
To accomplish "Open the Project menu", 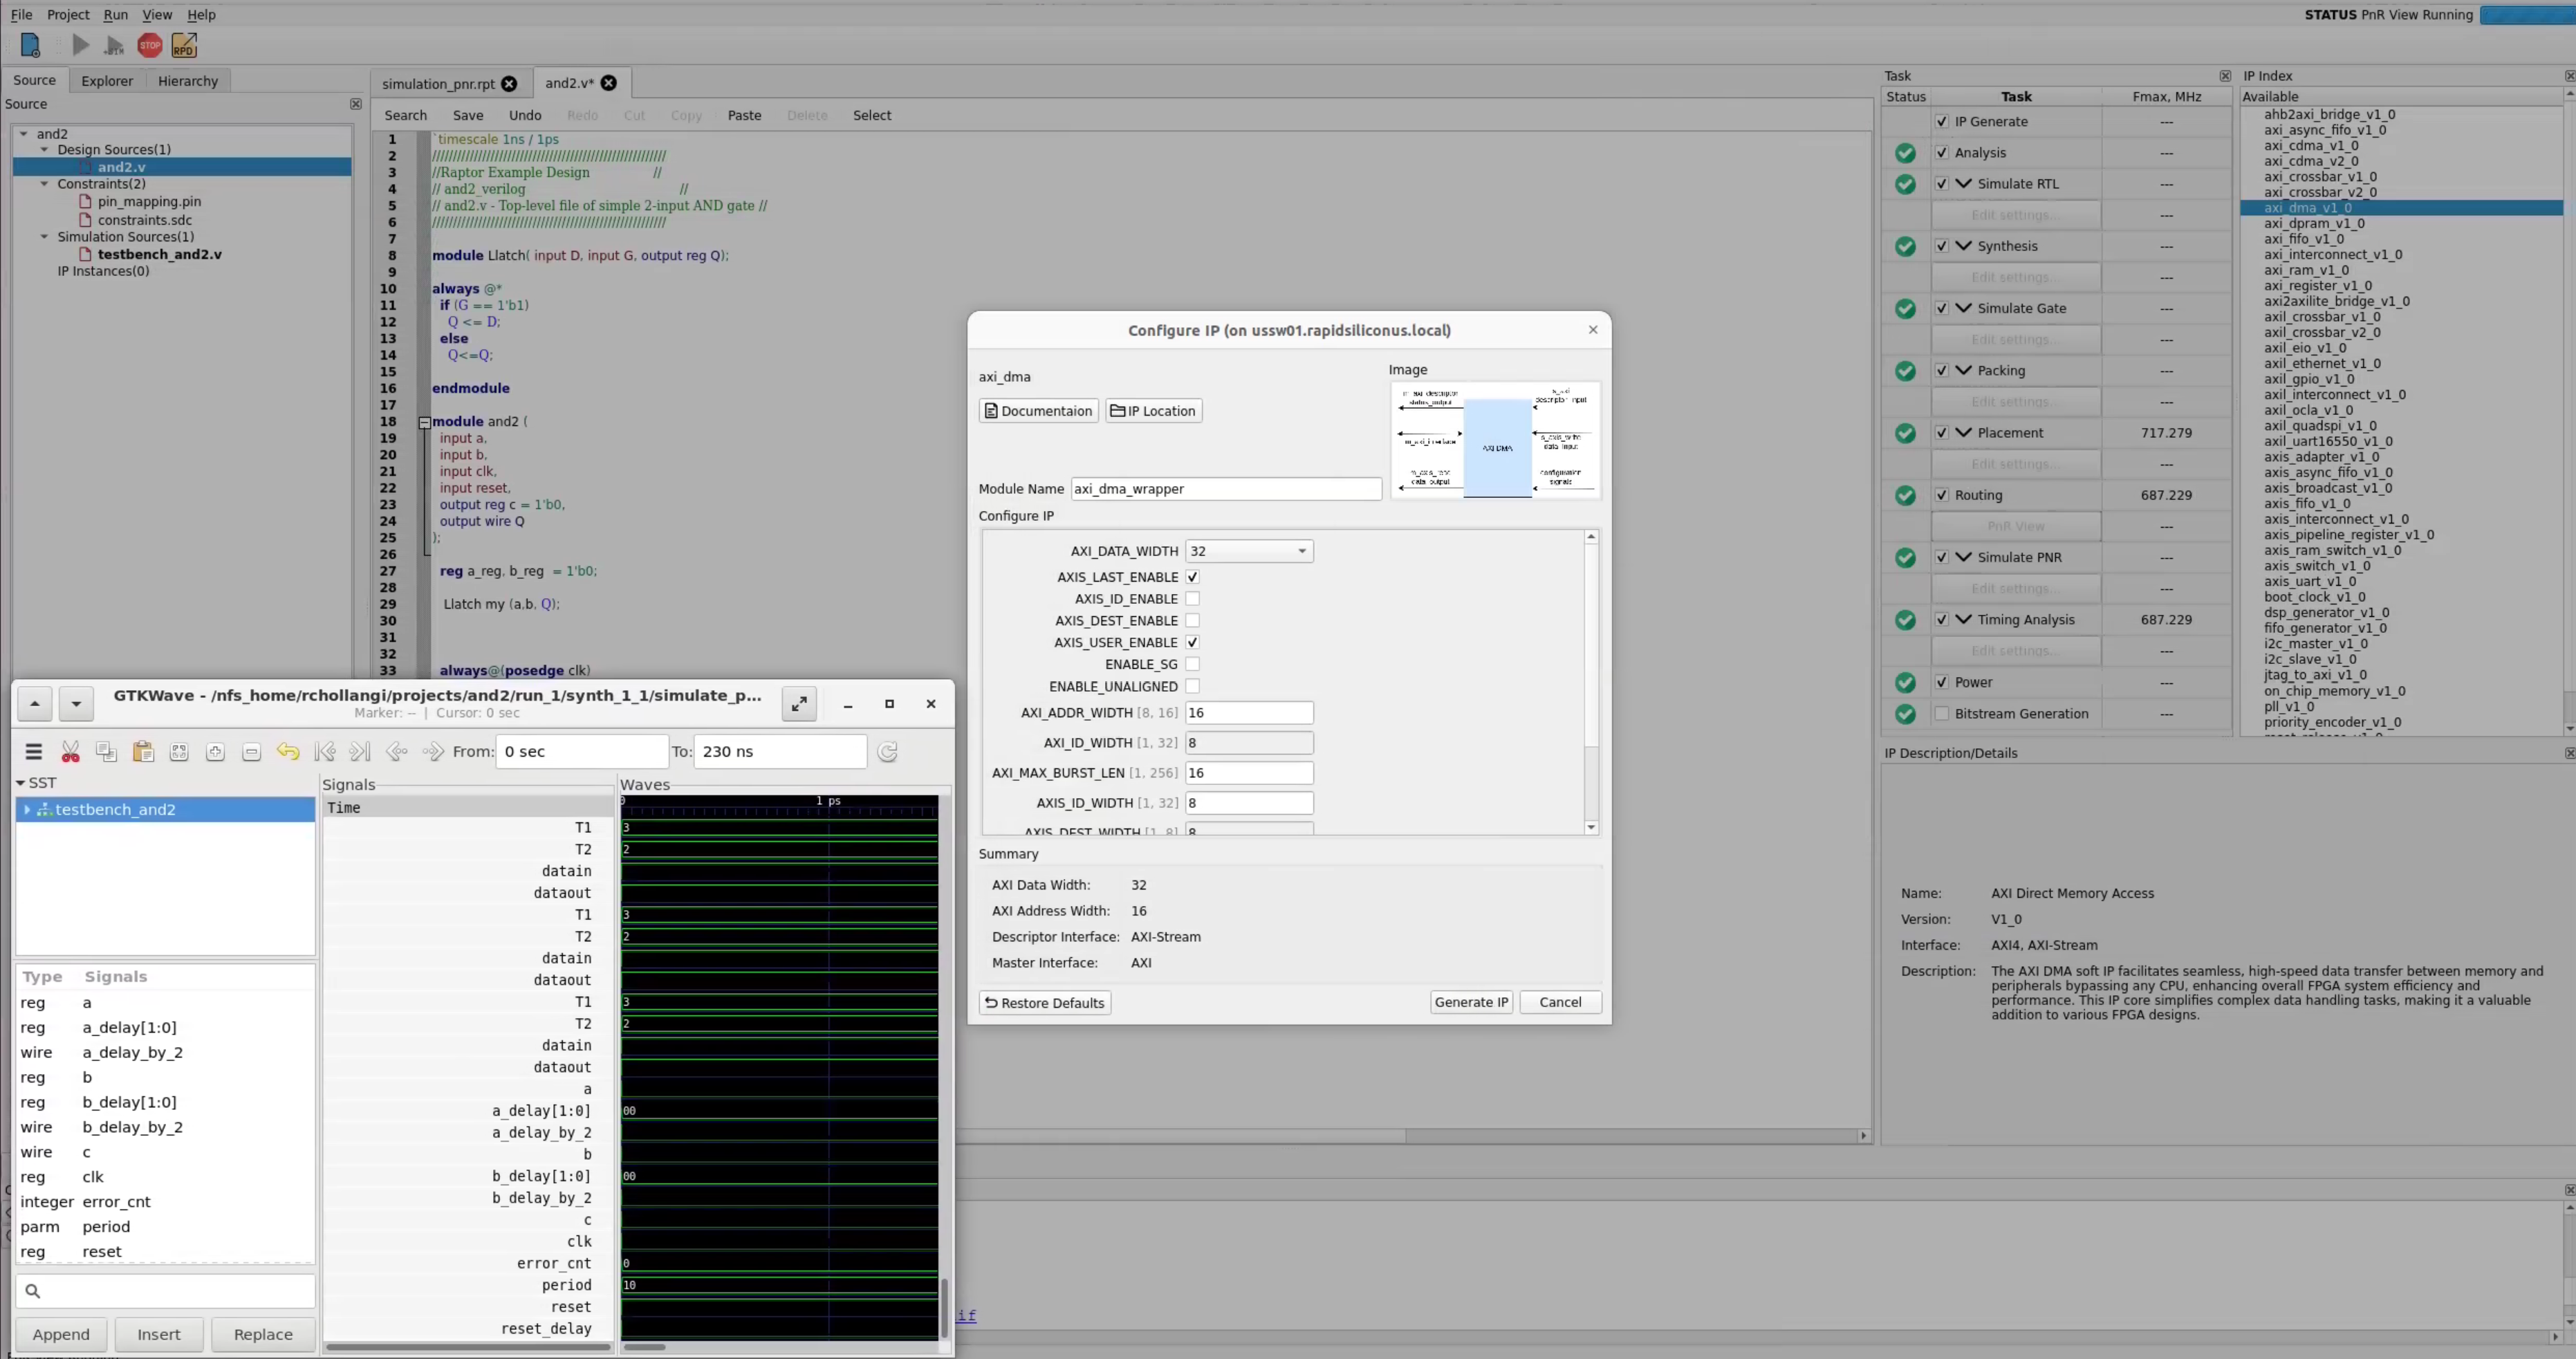I will pyautogui.click(x=68, y=15).
